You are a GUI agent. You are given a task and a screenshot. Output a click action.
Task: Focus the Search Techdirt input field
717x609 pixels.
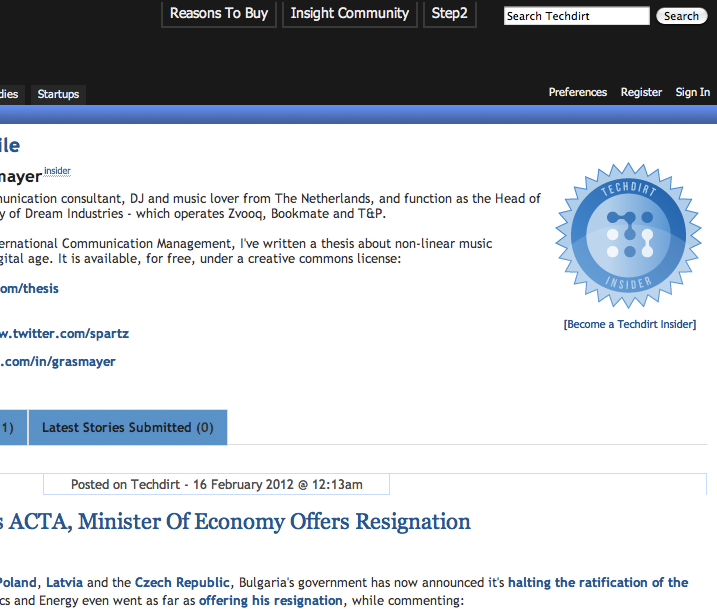[576, 16]
